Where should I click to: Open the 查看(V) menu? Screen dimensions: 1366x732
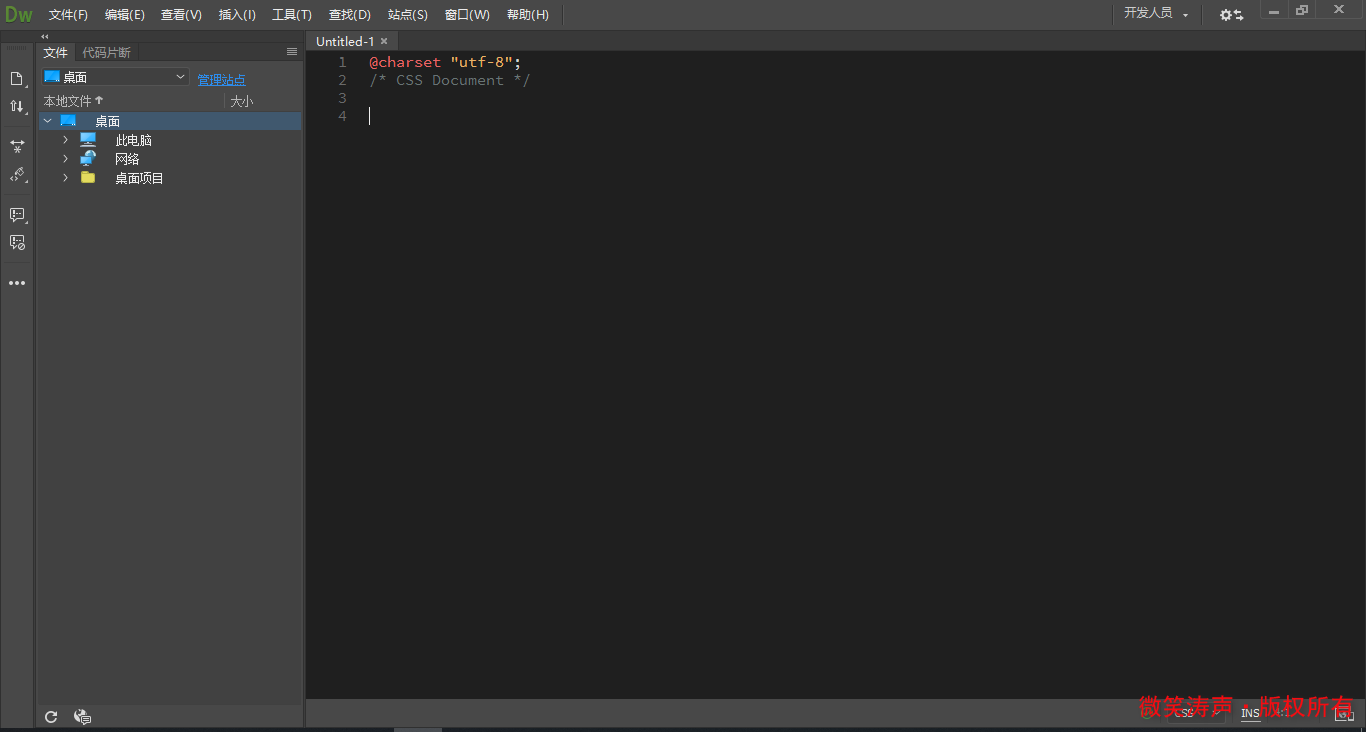click(181, 15)
